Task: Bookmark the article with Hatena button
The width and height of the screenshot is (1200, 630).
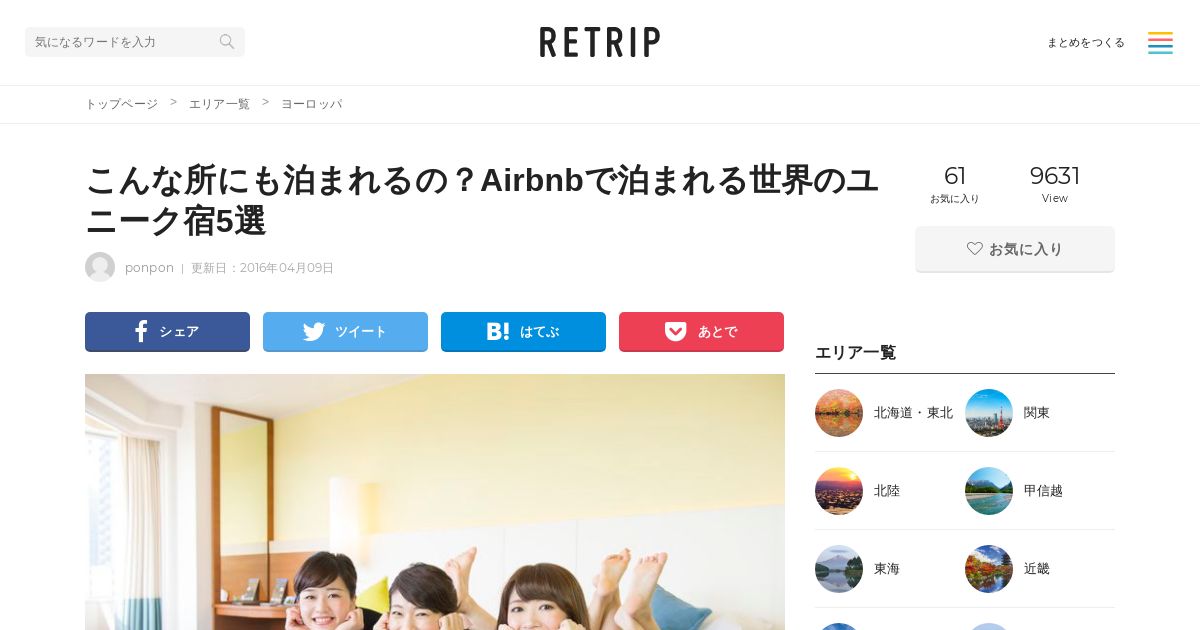Action: pos(523,332)
